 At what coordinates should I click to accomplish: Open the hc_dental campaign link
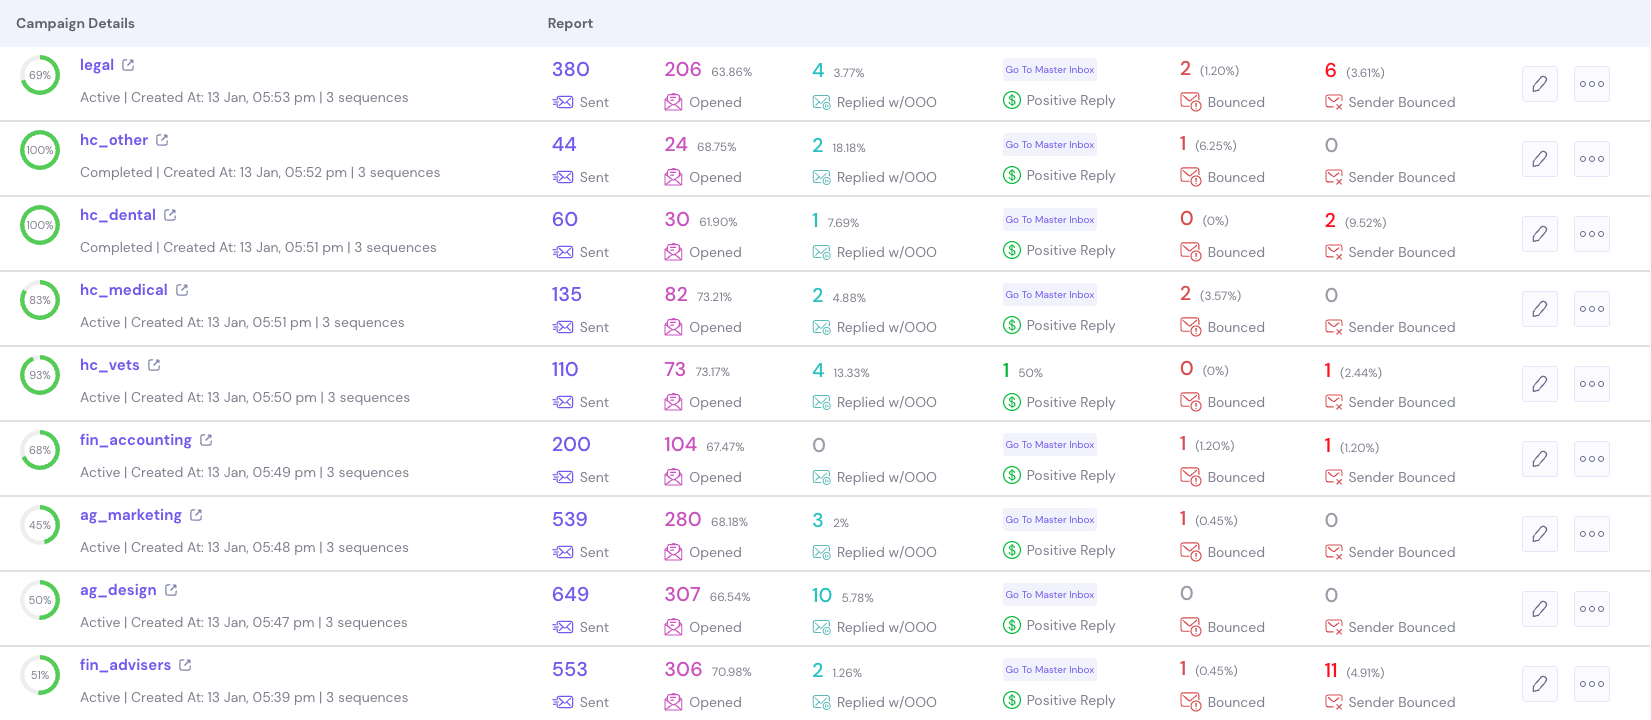click(x=116, y=214)
